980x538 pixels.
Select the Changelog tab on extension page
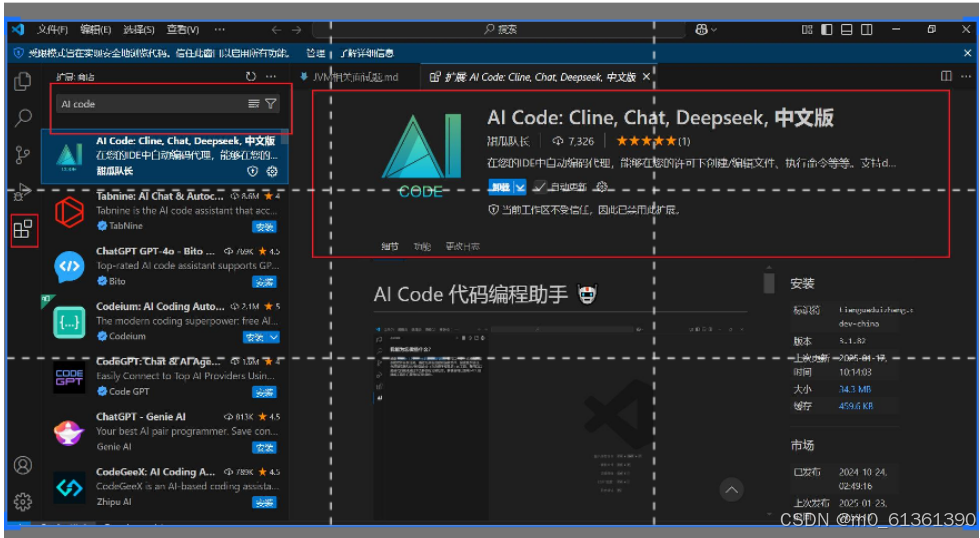462,246
